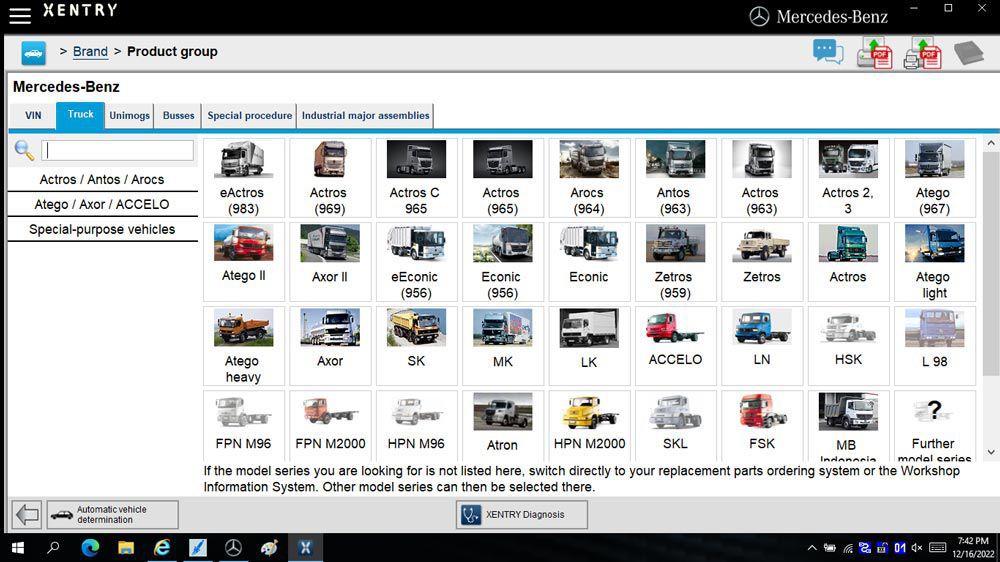The height and width of the screenshot is (562, 1000).
Task: Click the print to PDF icon
Action: [x=923, y=53]
